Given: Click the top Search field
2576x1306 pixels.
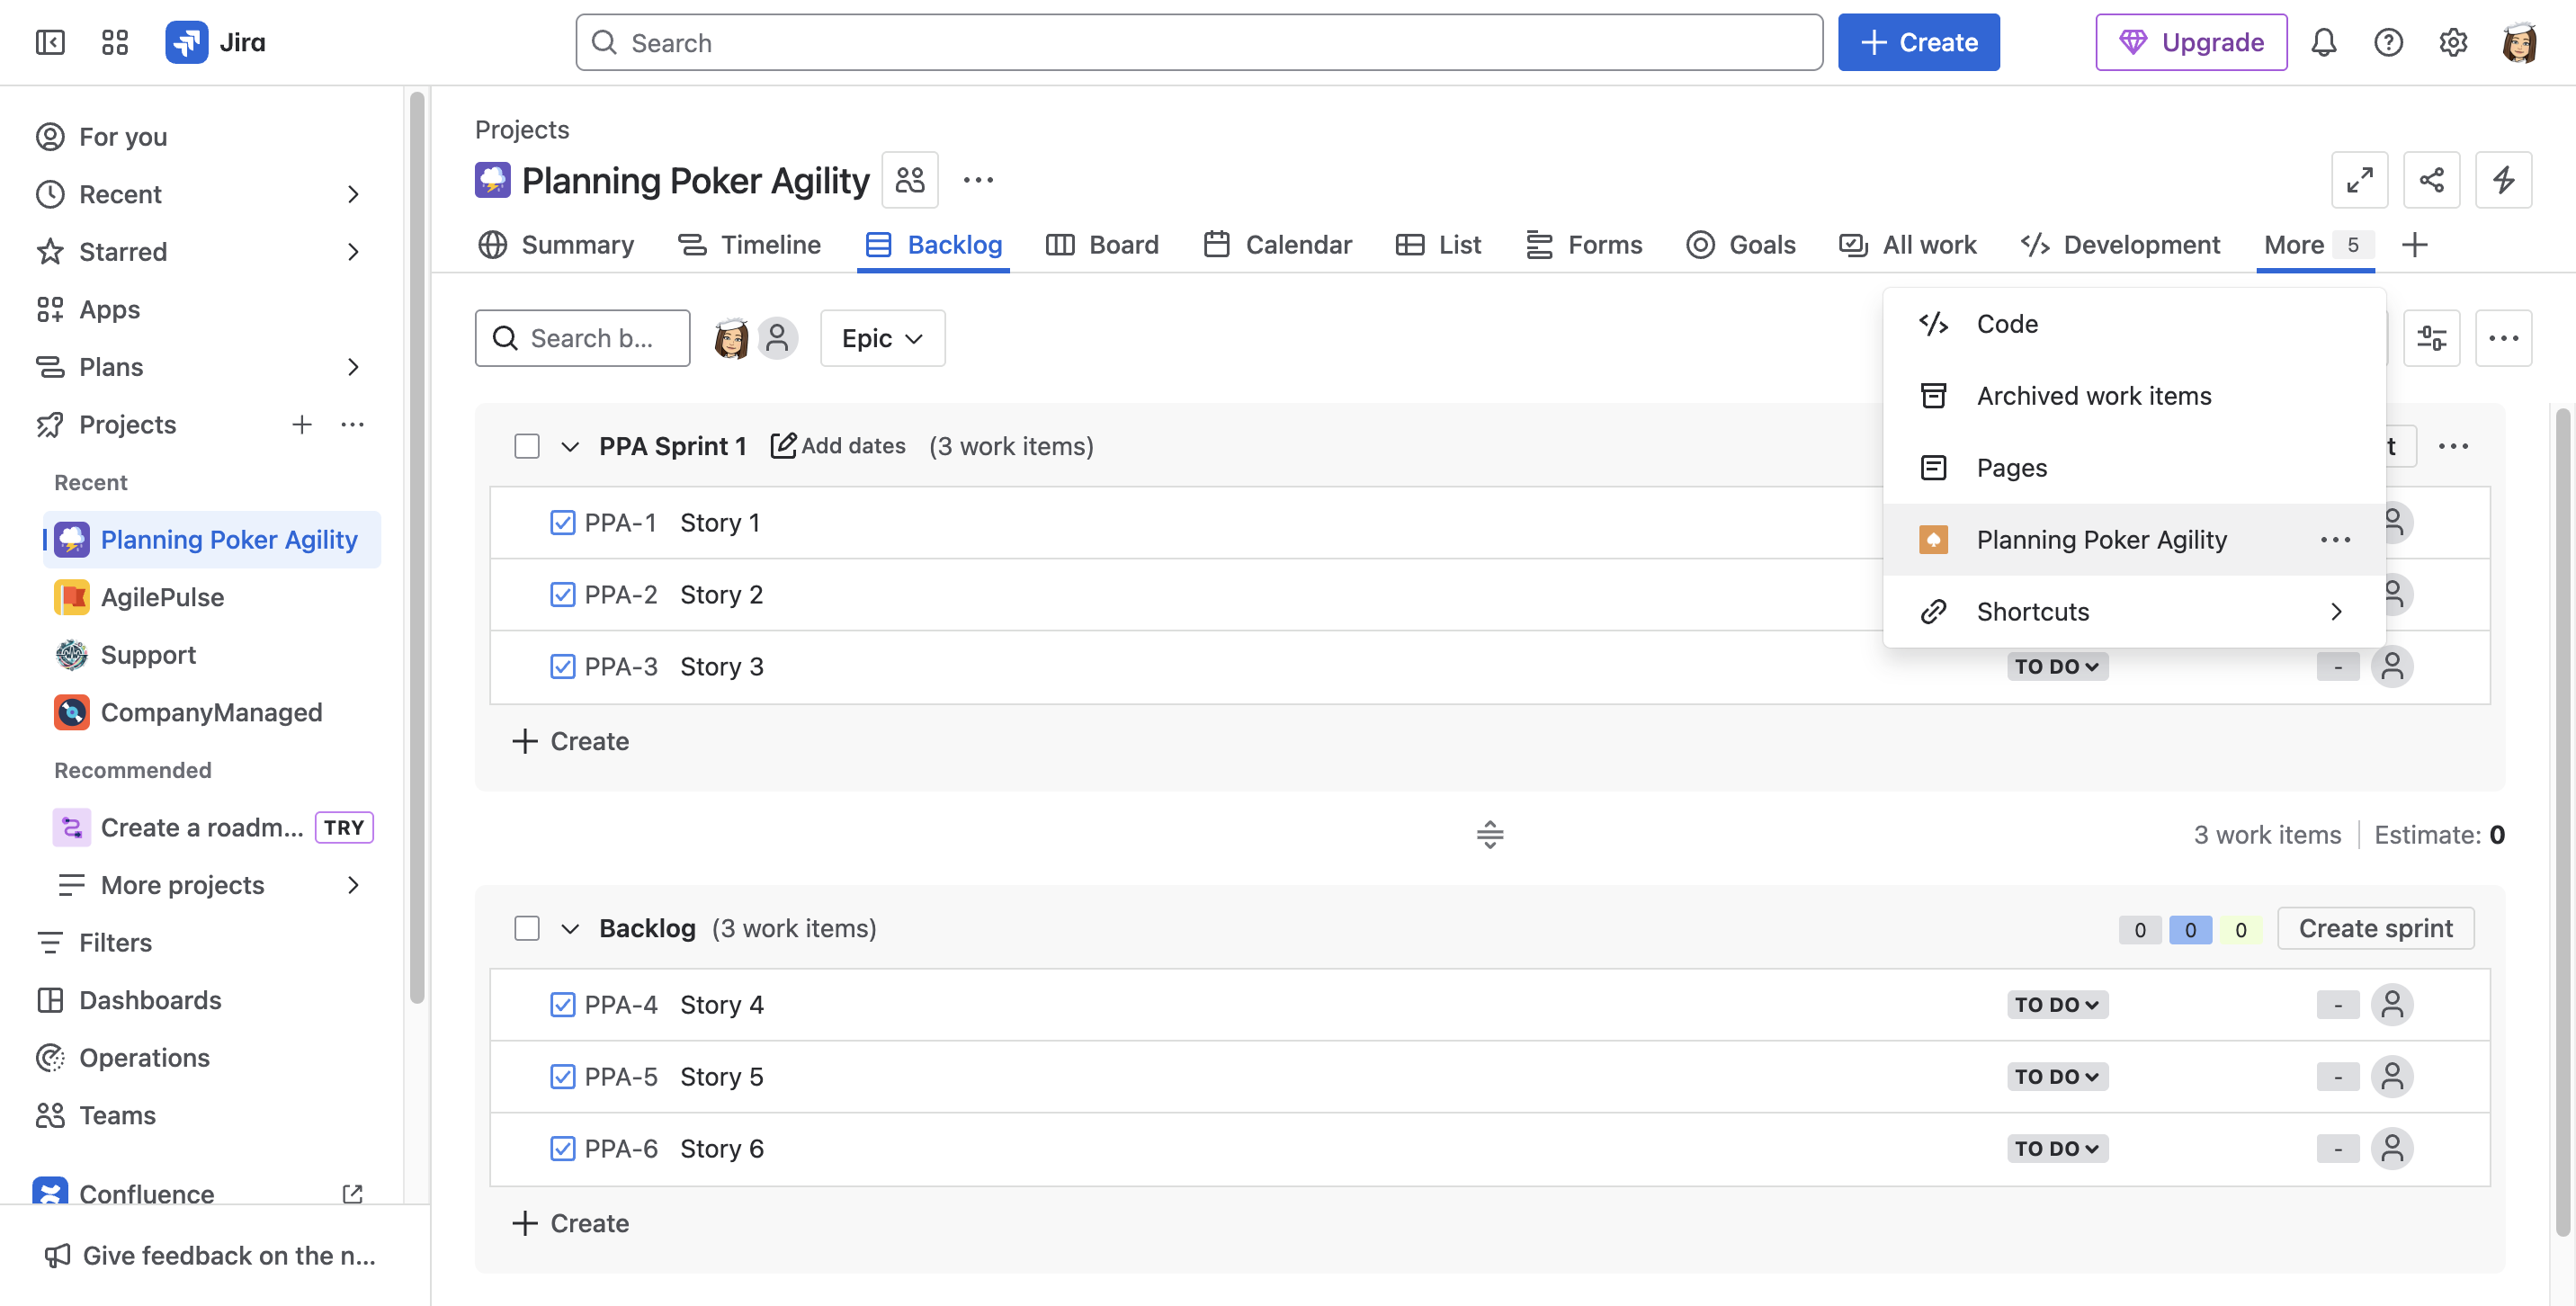Looking at the screenshot, I should coord(1199,42).
